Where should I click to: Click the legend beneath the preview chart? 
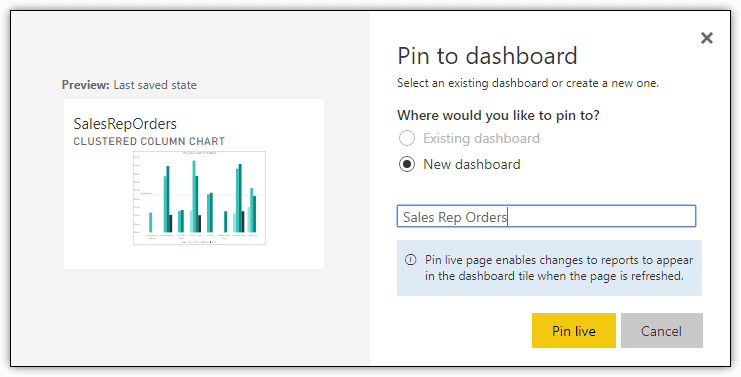pyautogui.click(x=199, y=242)
